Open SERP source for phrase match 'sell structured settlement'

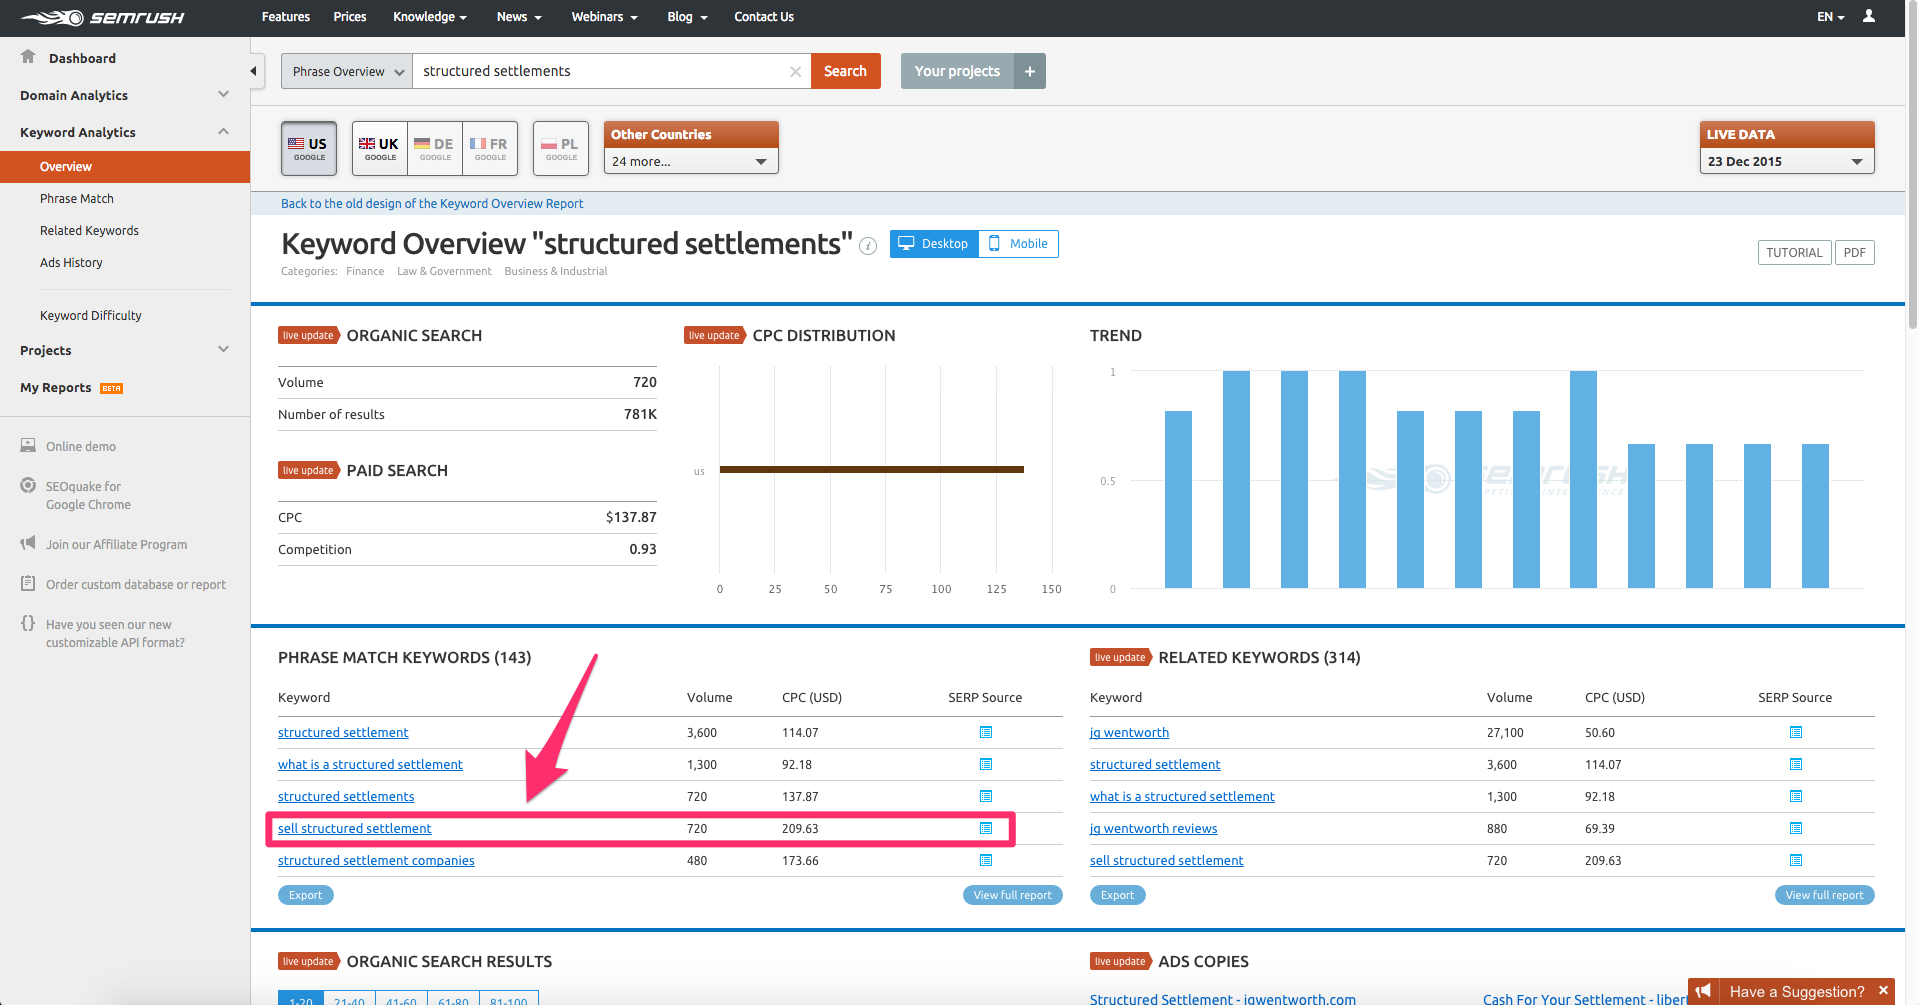coord(986,829)
